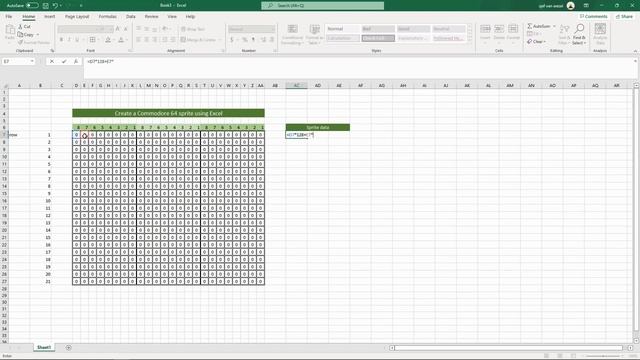Screen dimensions: 640x360
Task: Click the Percent Style icon
Action: (244, 40)
